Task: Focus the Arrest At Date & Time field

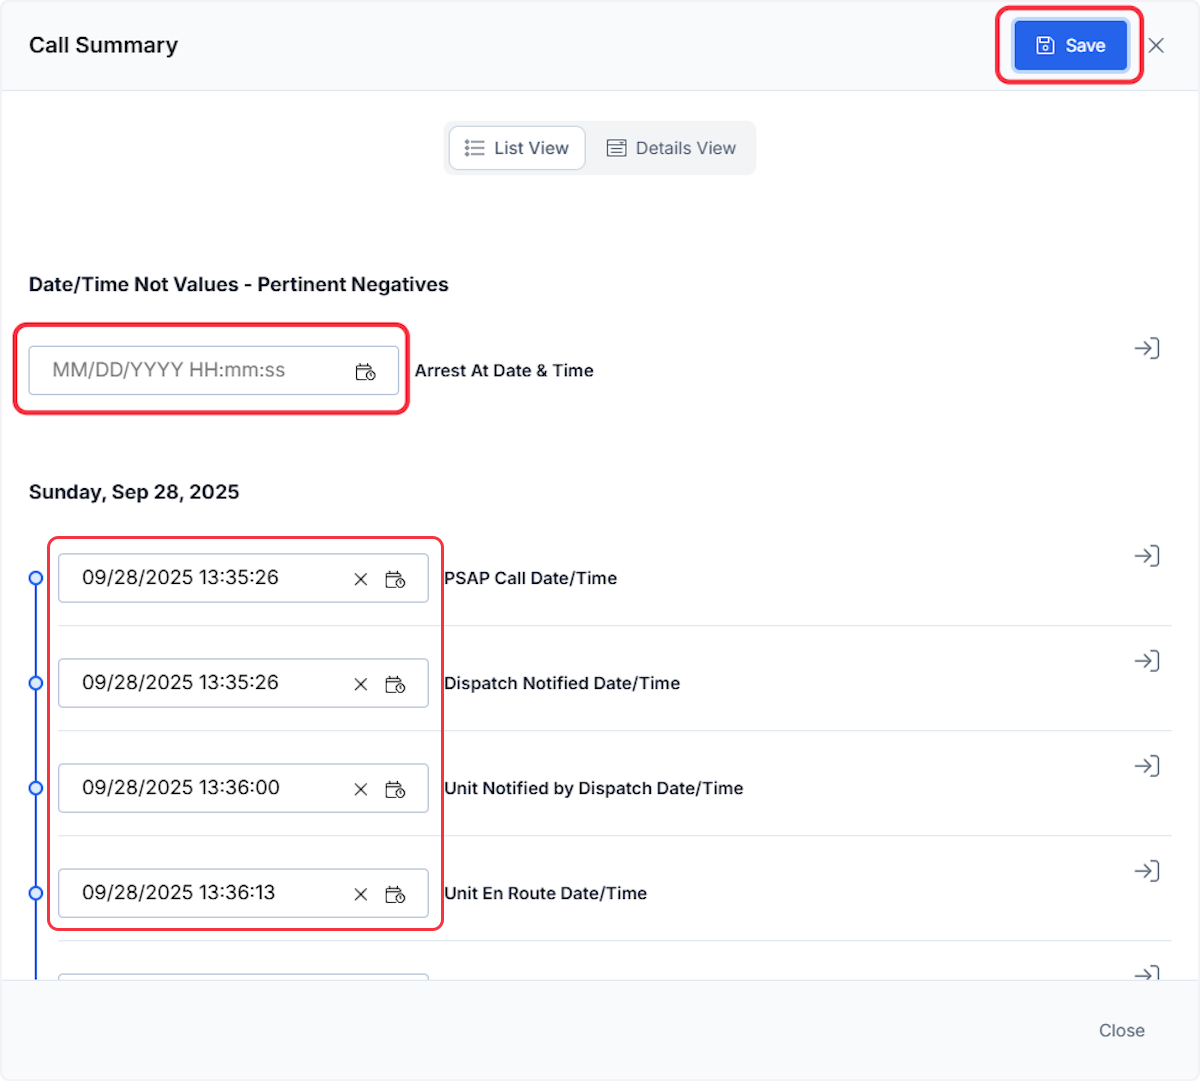Action: [x=213, y=370]
